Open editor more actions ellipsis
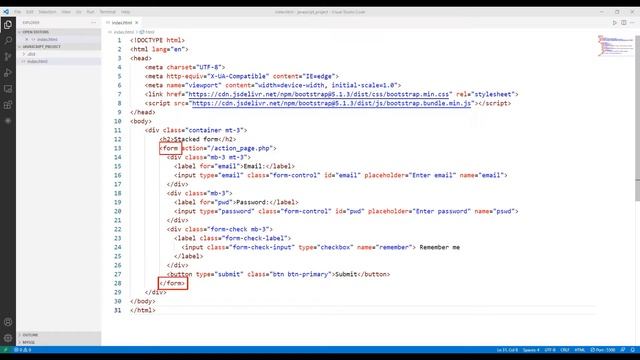Screen dimensions: 640x360 point(632,23)
